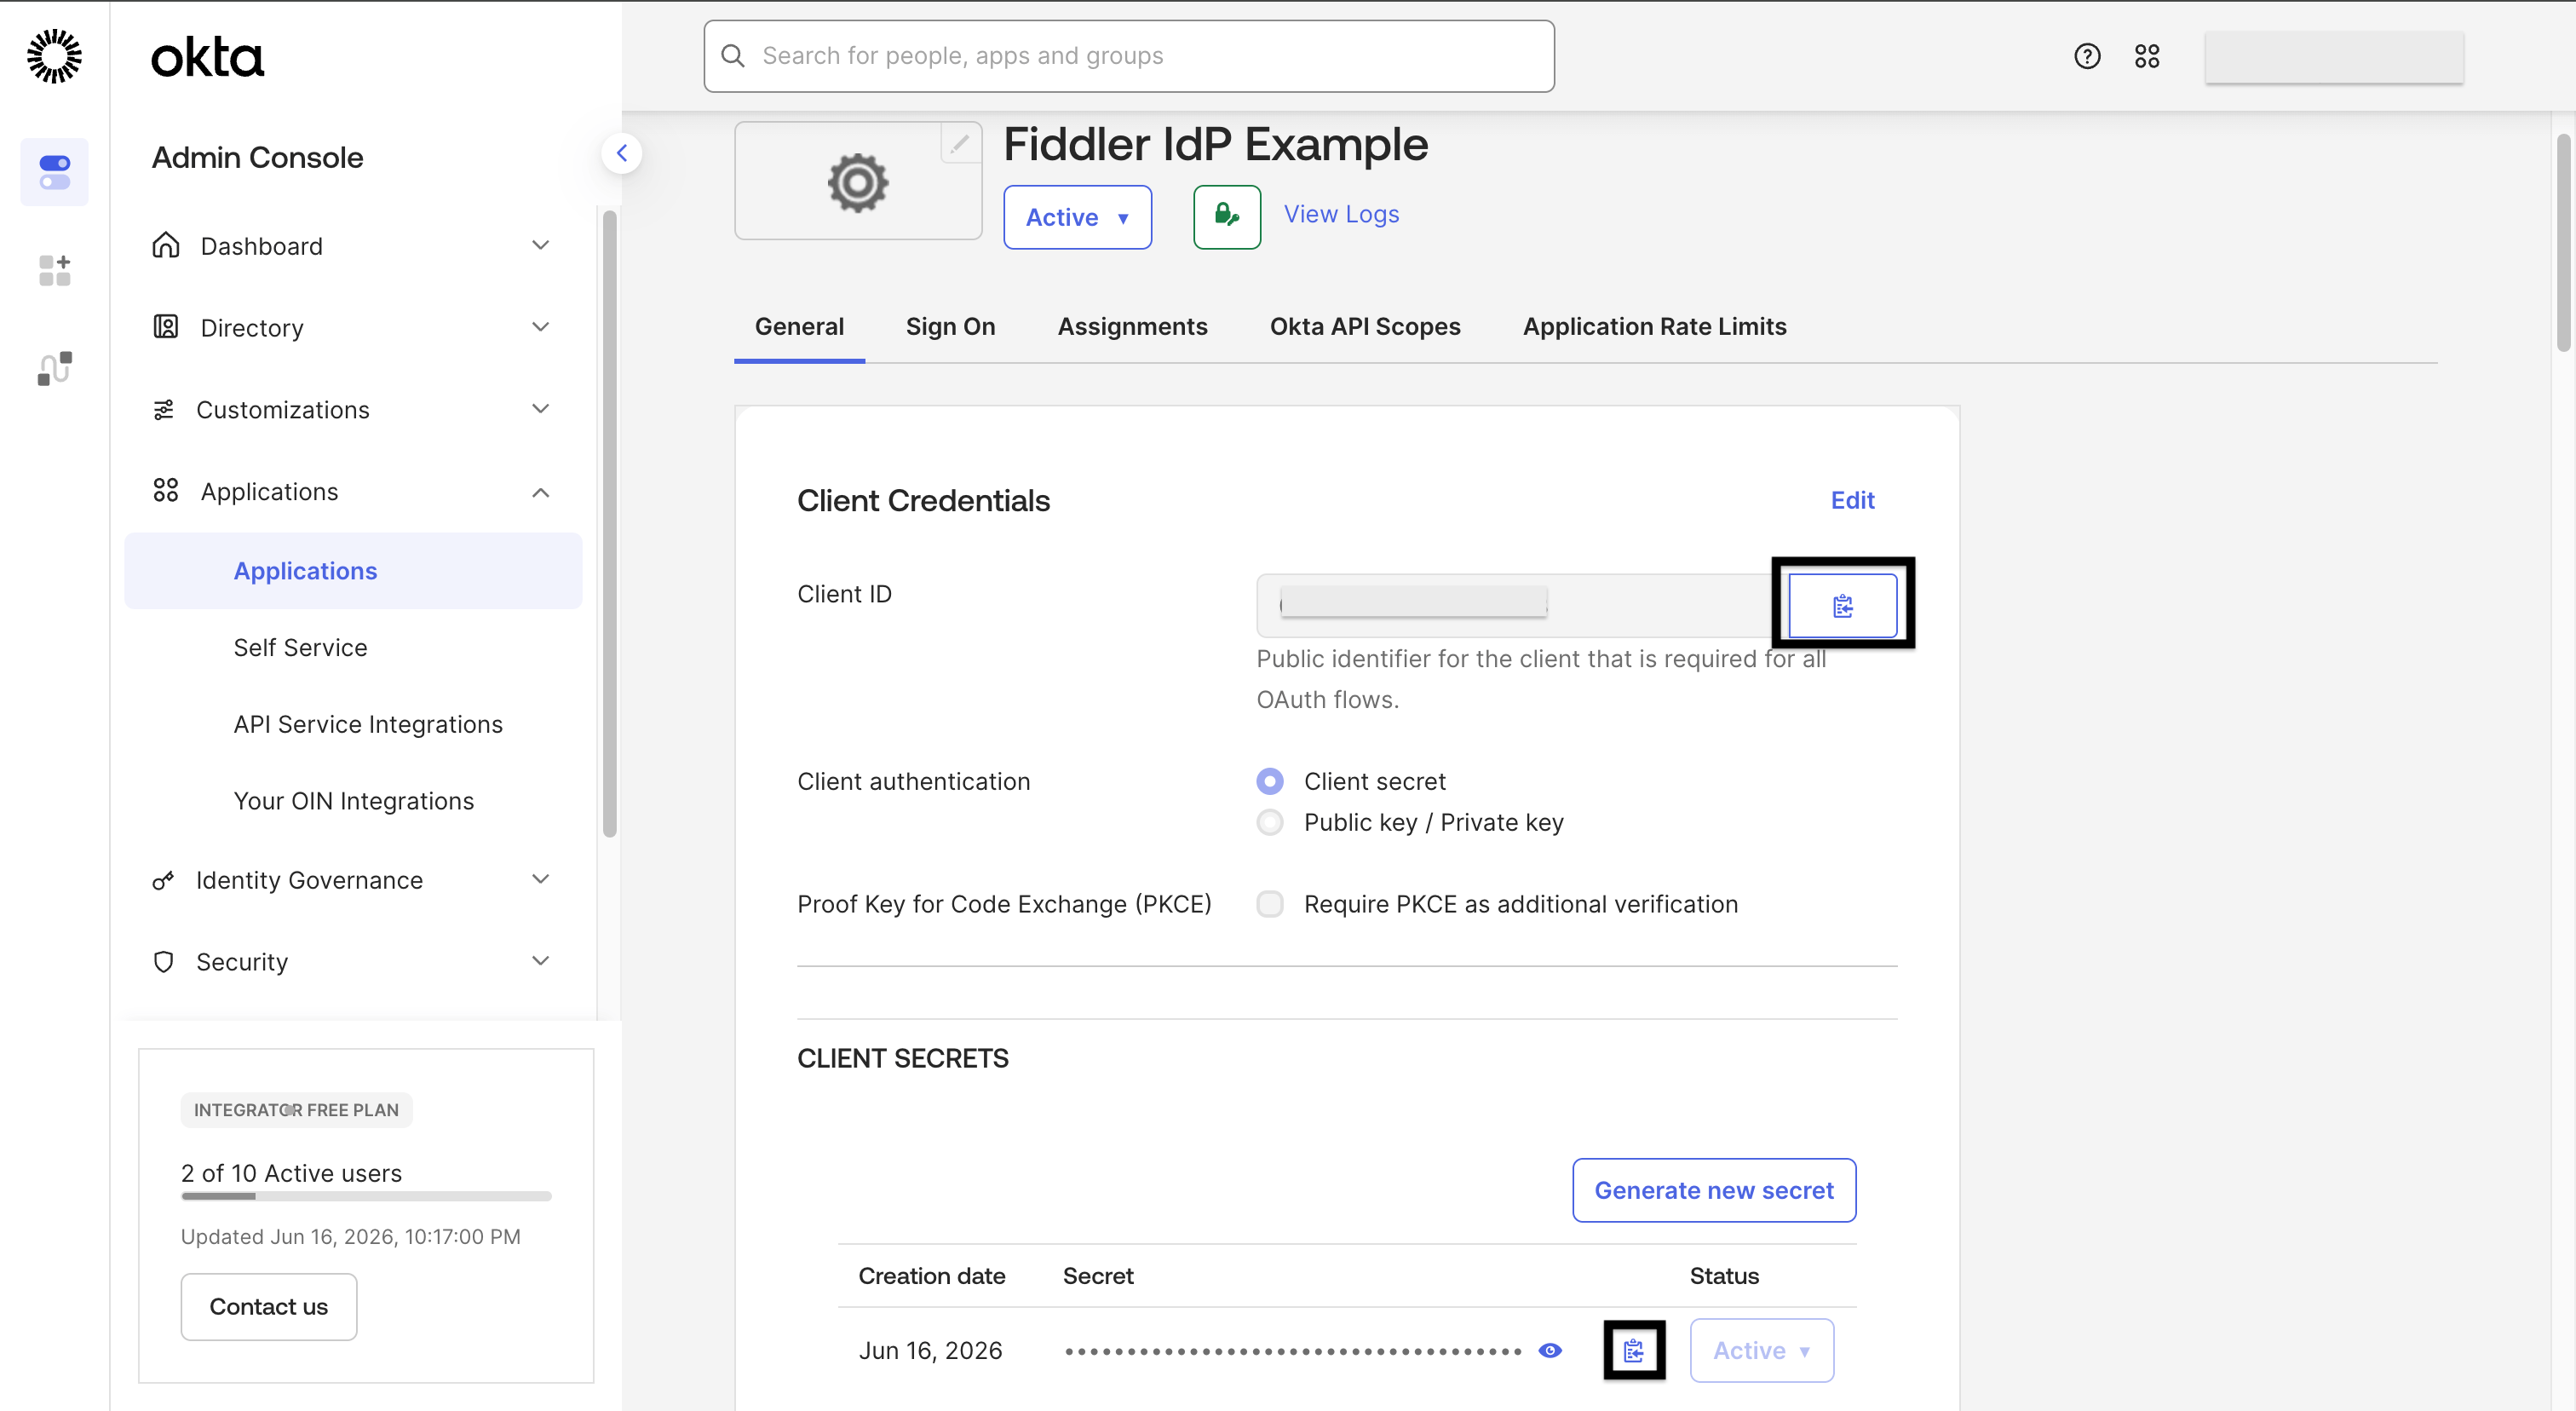Click the Identity Governance key icon
This screenshot has height=1411, width=2576.
click(x=163, y=880)
